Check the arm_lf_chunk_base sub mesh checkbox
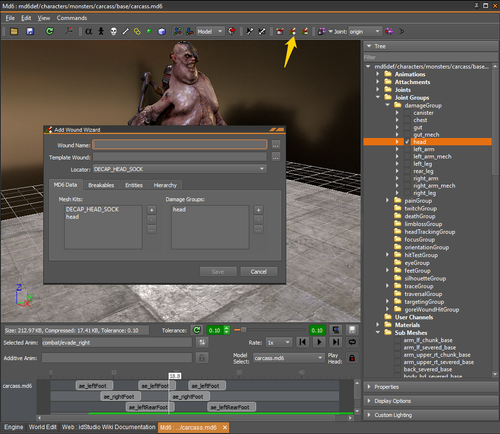Image resolution: width=500 pixels, height=434 pixels. (x=398, y=340)
